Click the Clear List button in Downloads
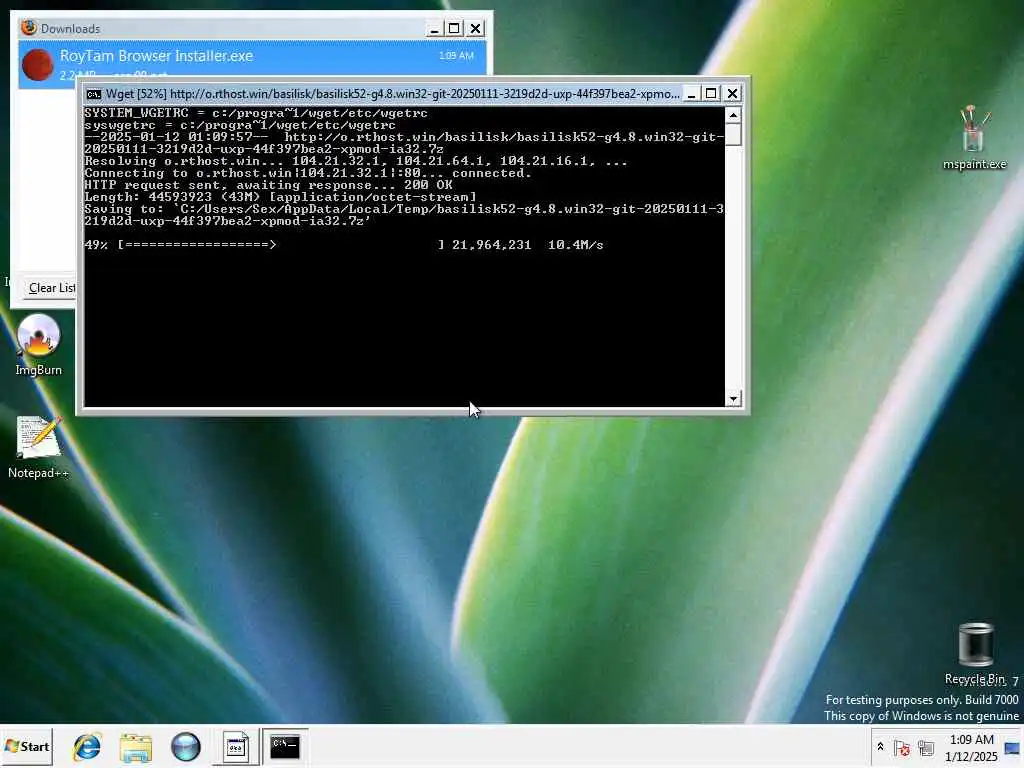This screenshot has height=768, width=1024. (x=51, y=288)
